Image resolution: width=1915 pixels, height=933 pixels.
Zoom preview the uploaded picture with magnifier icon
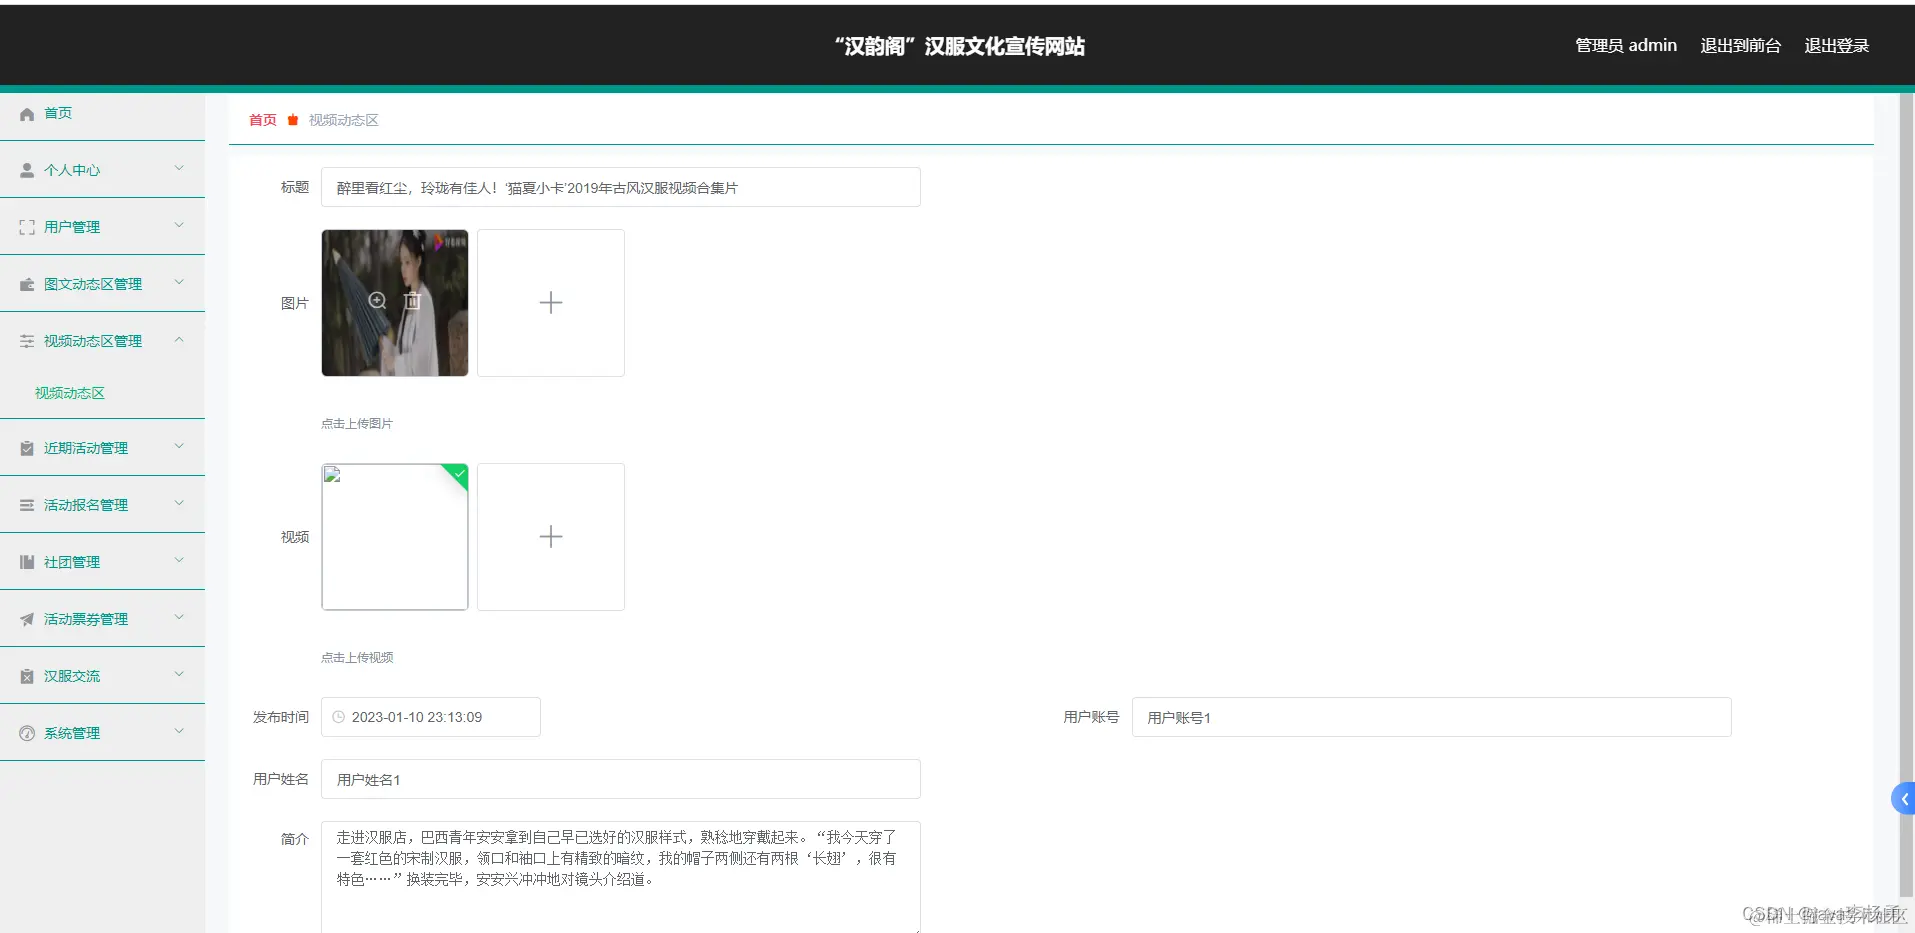[377, 301]
